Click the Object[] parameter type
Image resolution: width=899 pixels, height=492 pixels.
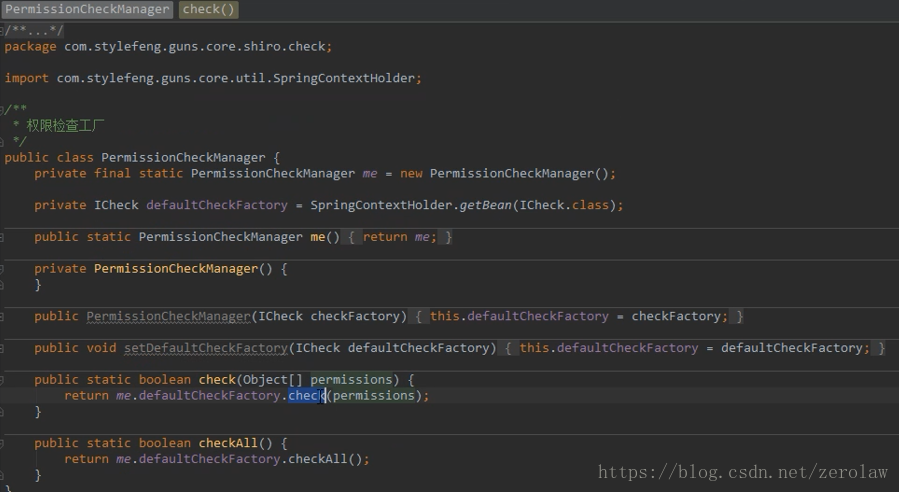pyautogui.click(x=273, y=380)
